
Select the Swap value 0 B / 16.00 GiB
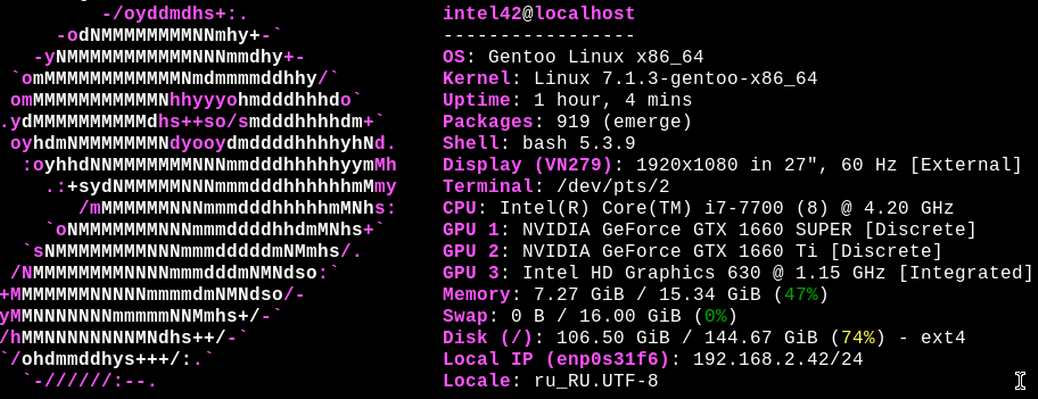point(601,316)
